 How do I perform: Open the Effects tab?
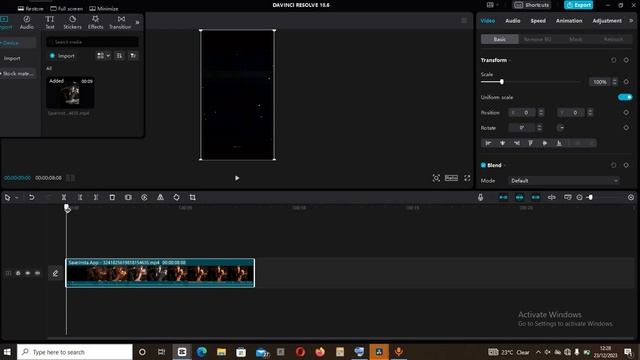[96, 22]
